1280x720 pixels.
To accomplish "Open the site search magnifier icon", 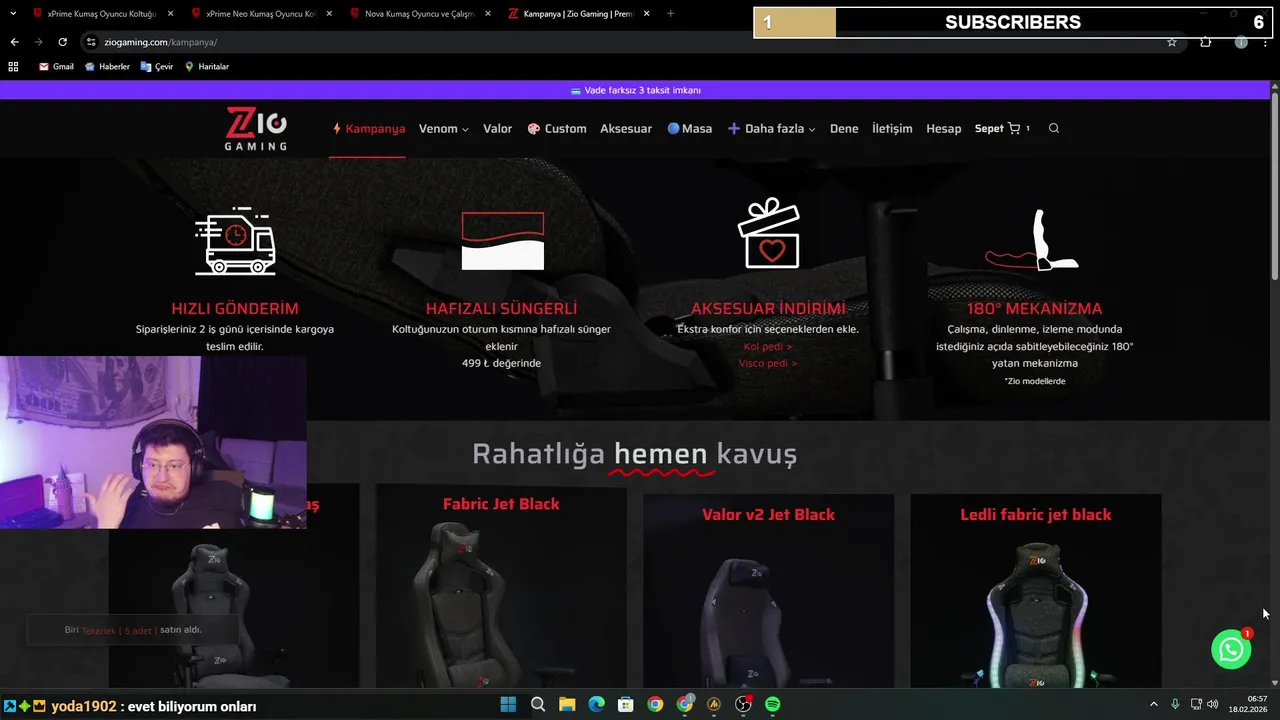I will point(1054,128).
